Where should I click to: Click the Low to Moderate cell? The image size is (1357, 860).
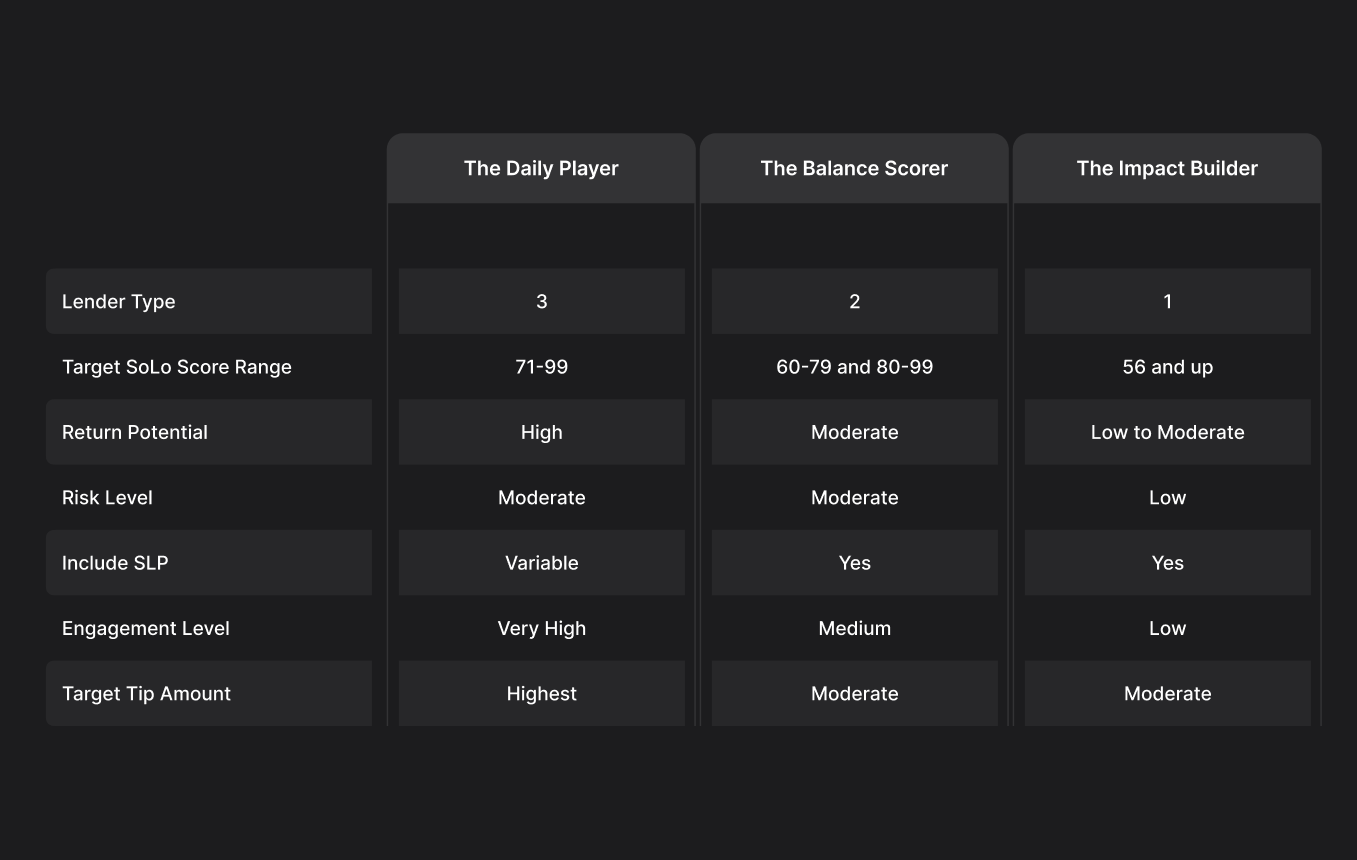[x=1167, y=432]
